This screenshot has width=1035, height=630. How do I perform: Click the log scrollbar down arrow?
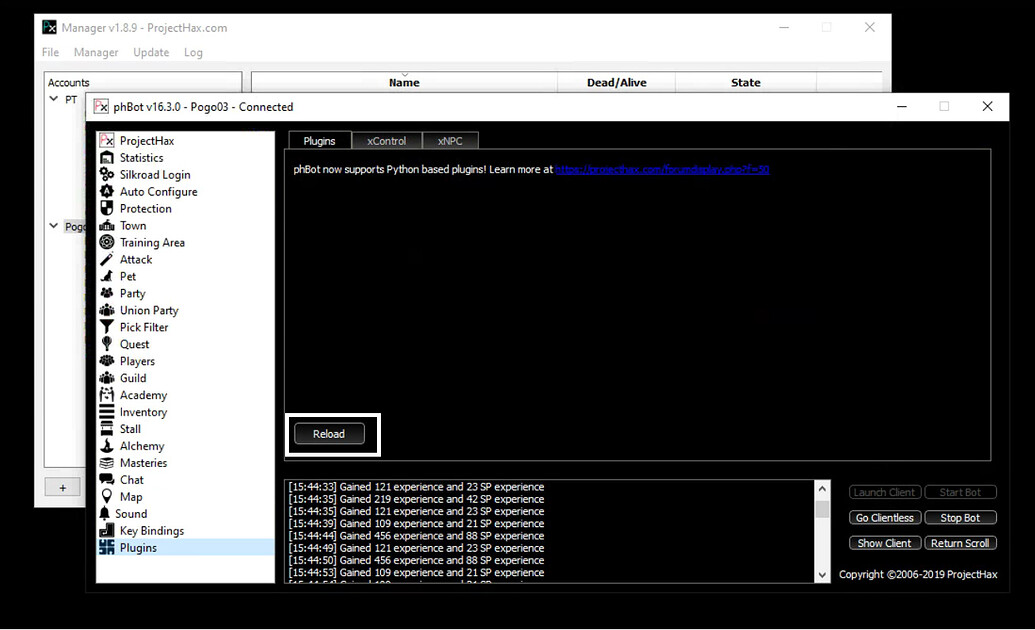822,574
